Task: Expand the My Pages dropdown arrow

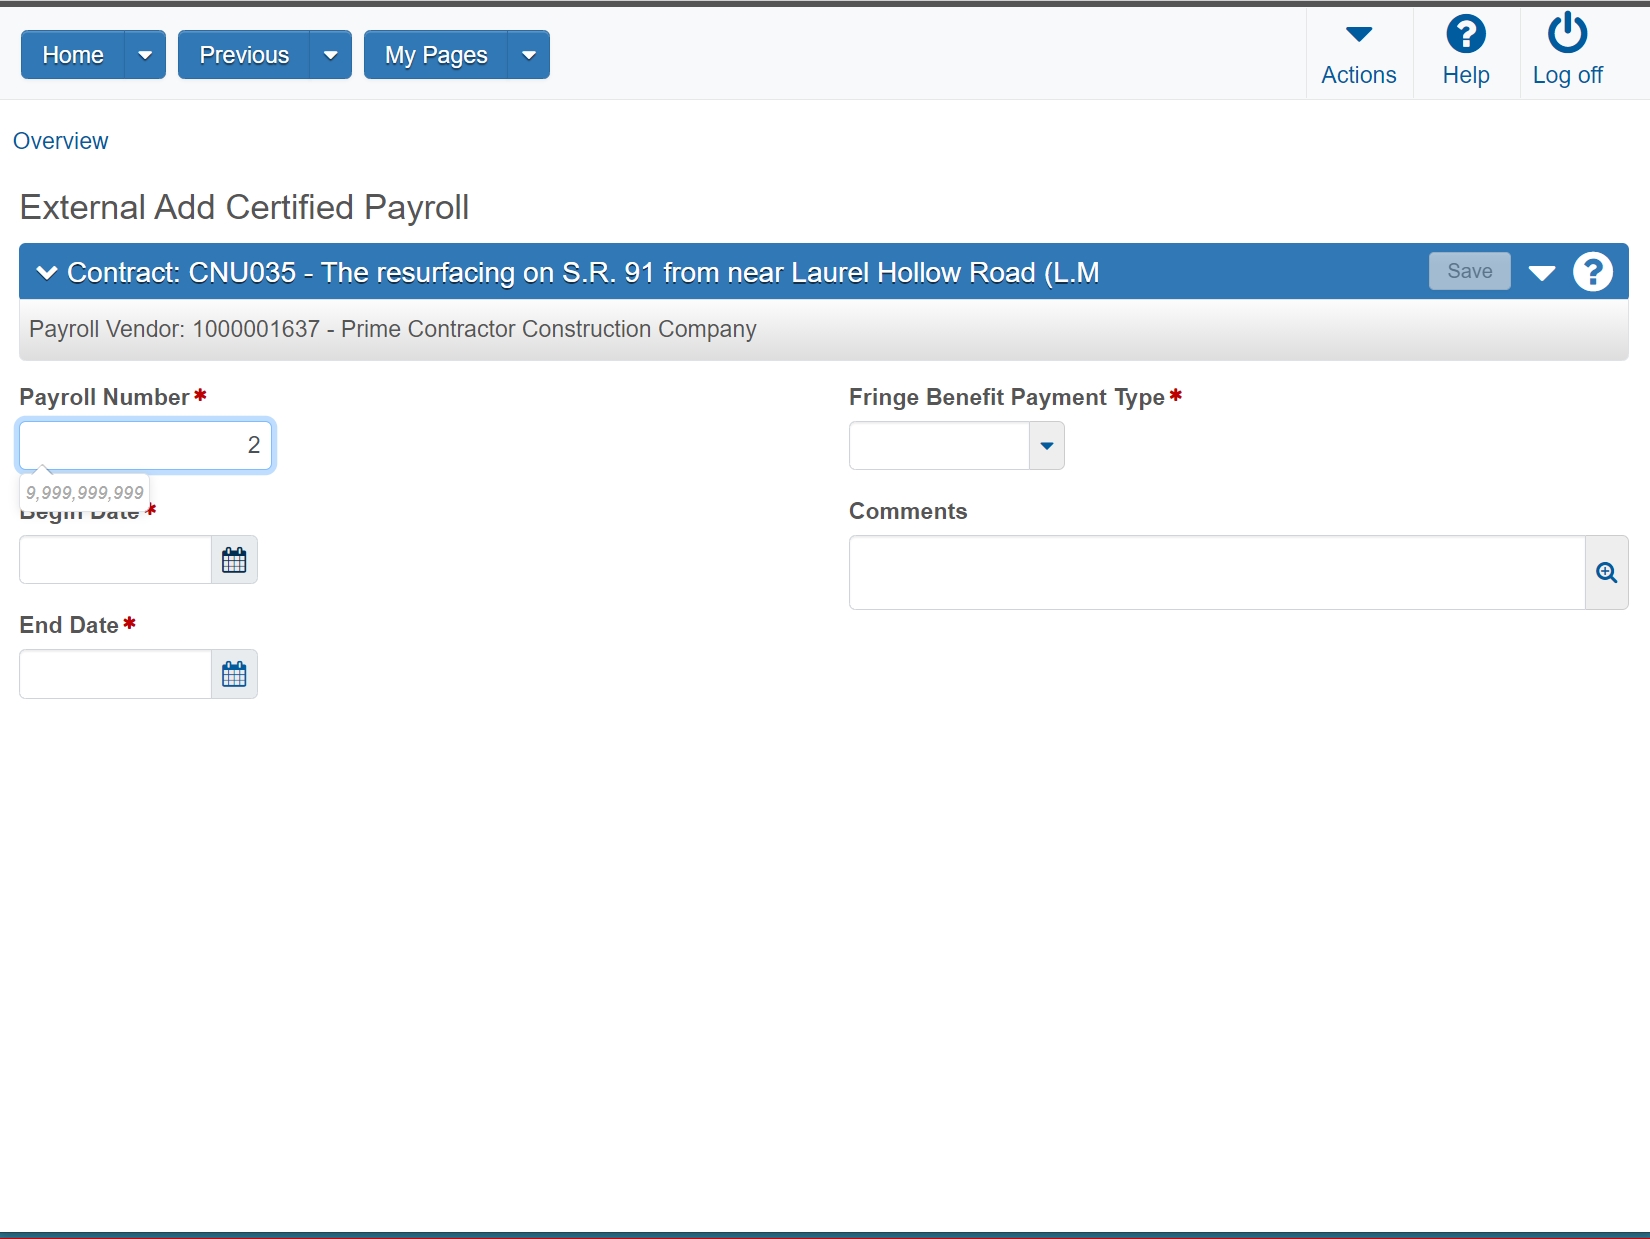Action: pyautogui.click(x=529, y=55)
